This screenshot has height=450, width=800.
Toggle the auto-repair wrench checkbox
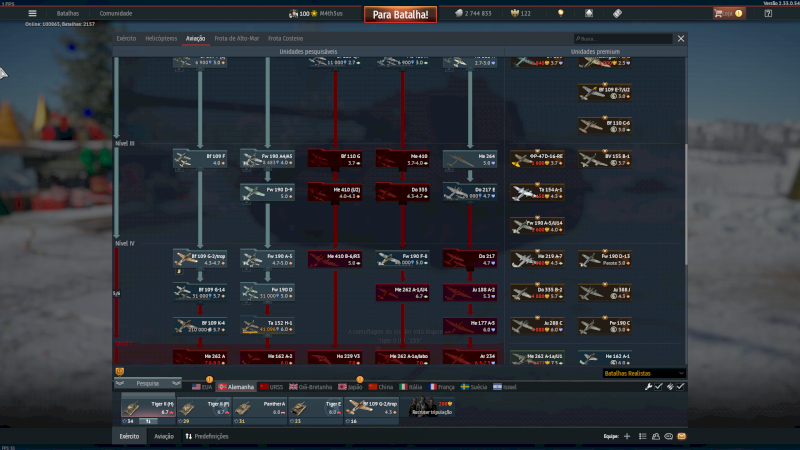(x=659, y=387)
